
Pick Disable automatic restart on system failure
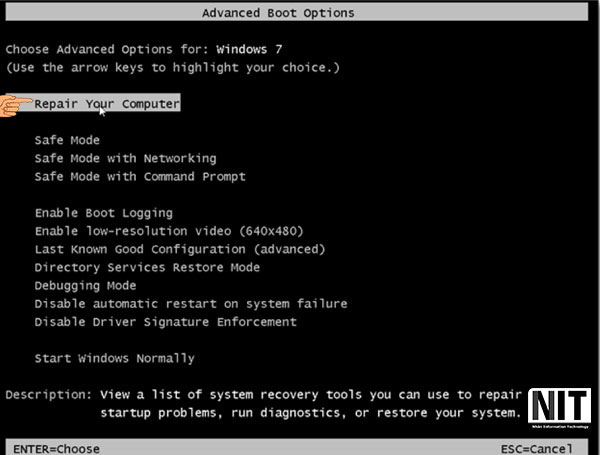(x=191, y=304)
